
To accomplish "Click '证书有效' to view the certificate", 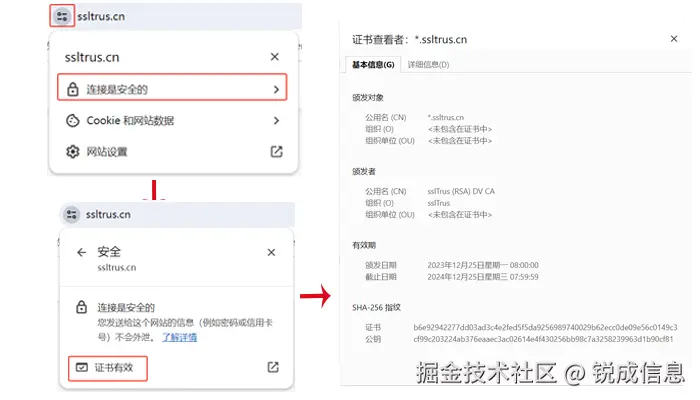I will tap(108, 368).
